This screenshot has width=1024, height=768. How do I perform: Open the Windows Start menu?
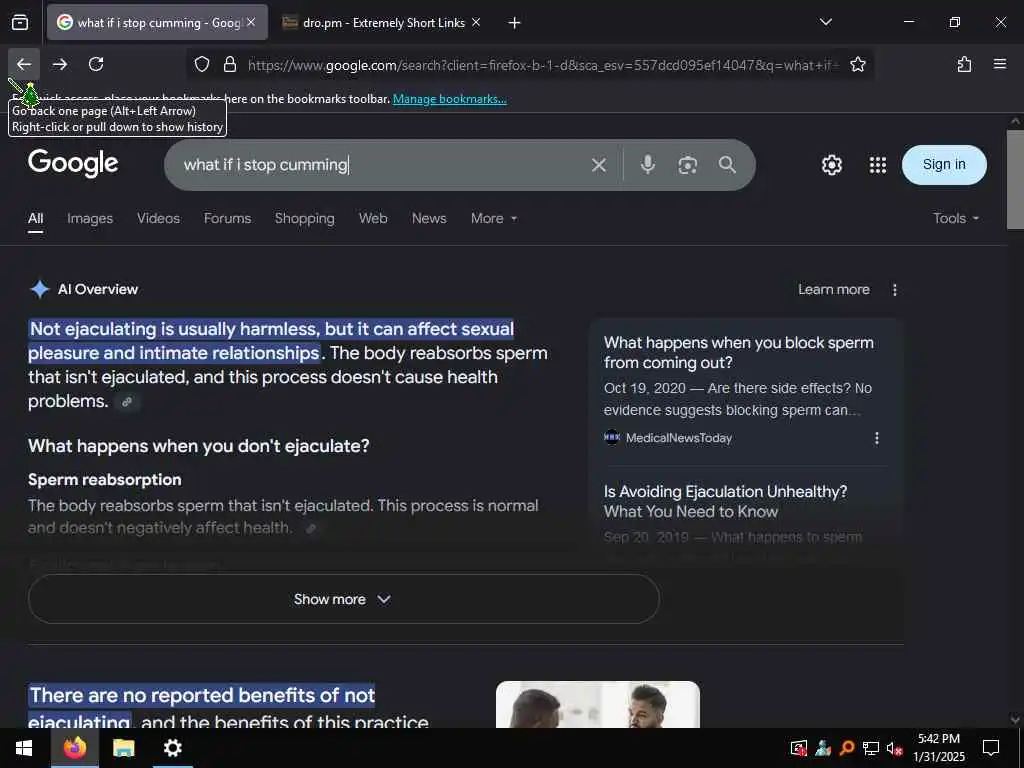tap(24, 748)
